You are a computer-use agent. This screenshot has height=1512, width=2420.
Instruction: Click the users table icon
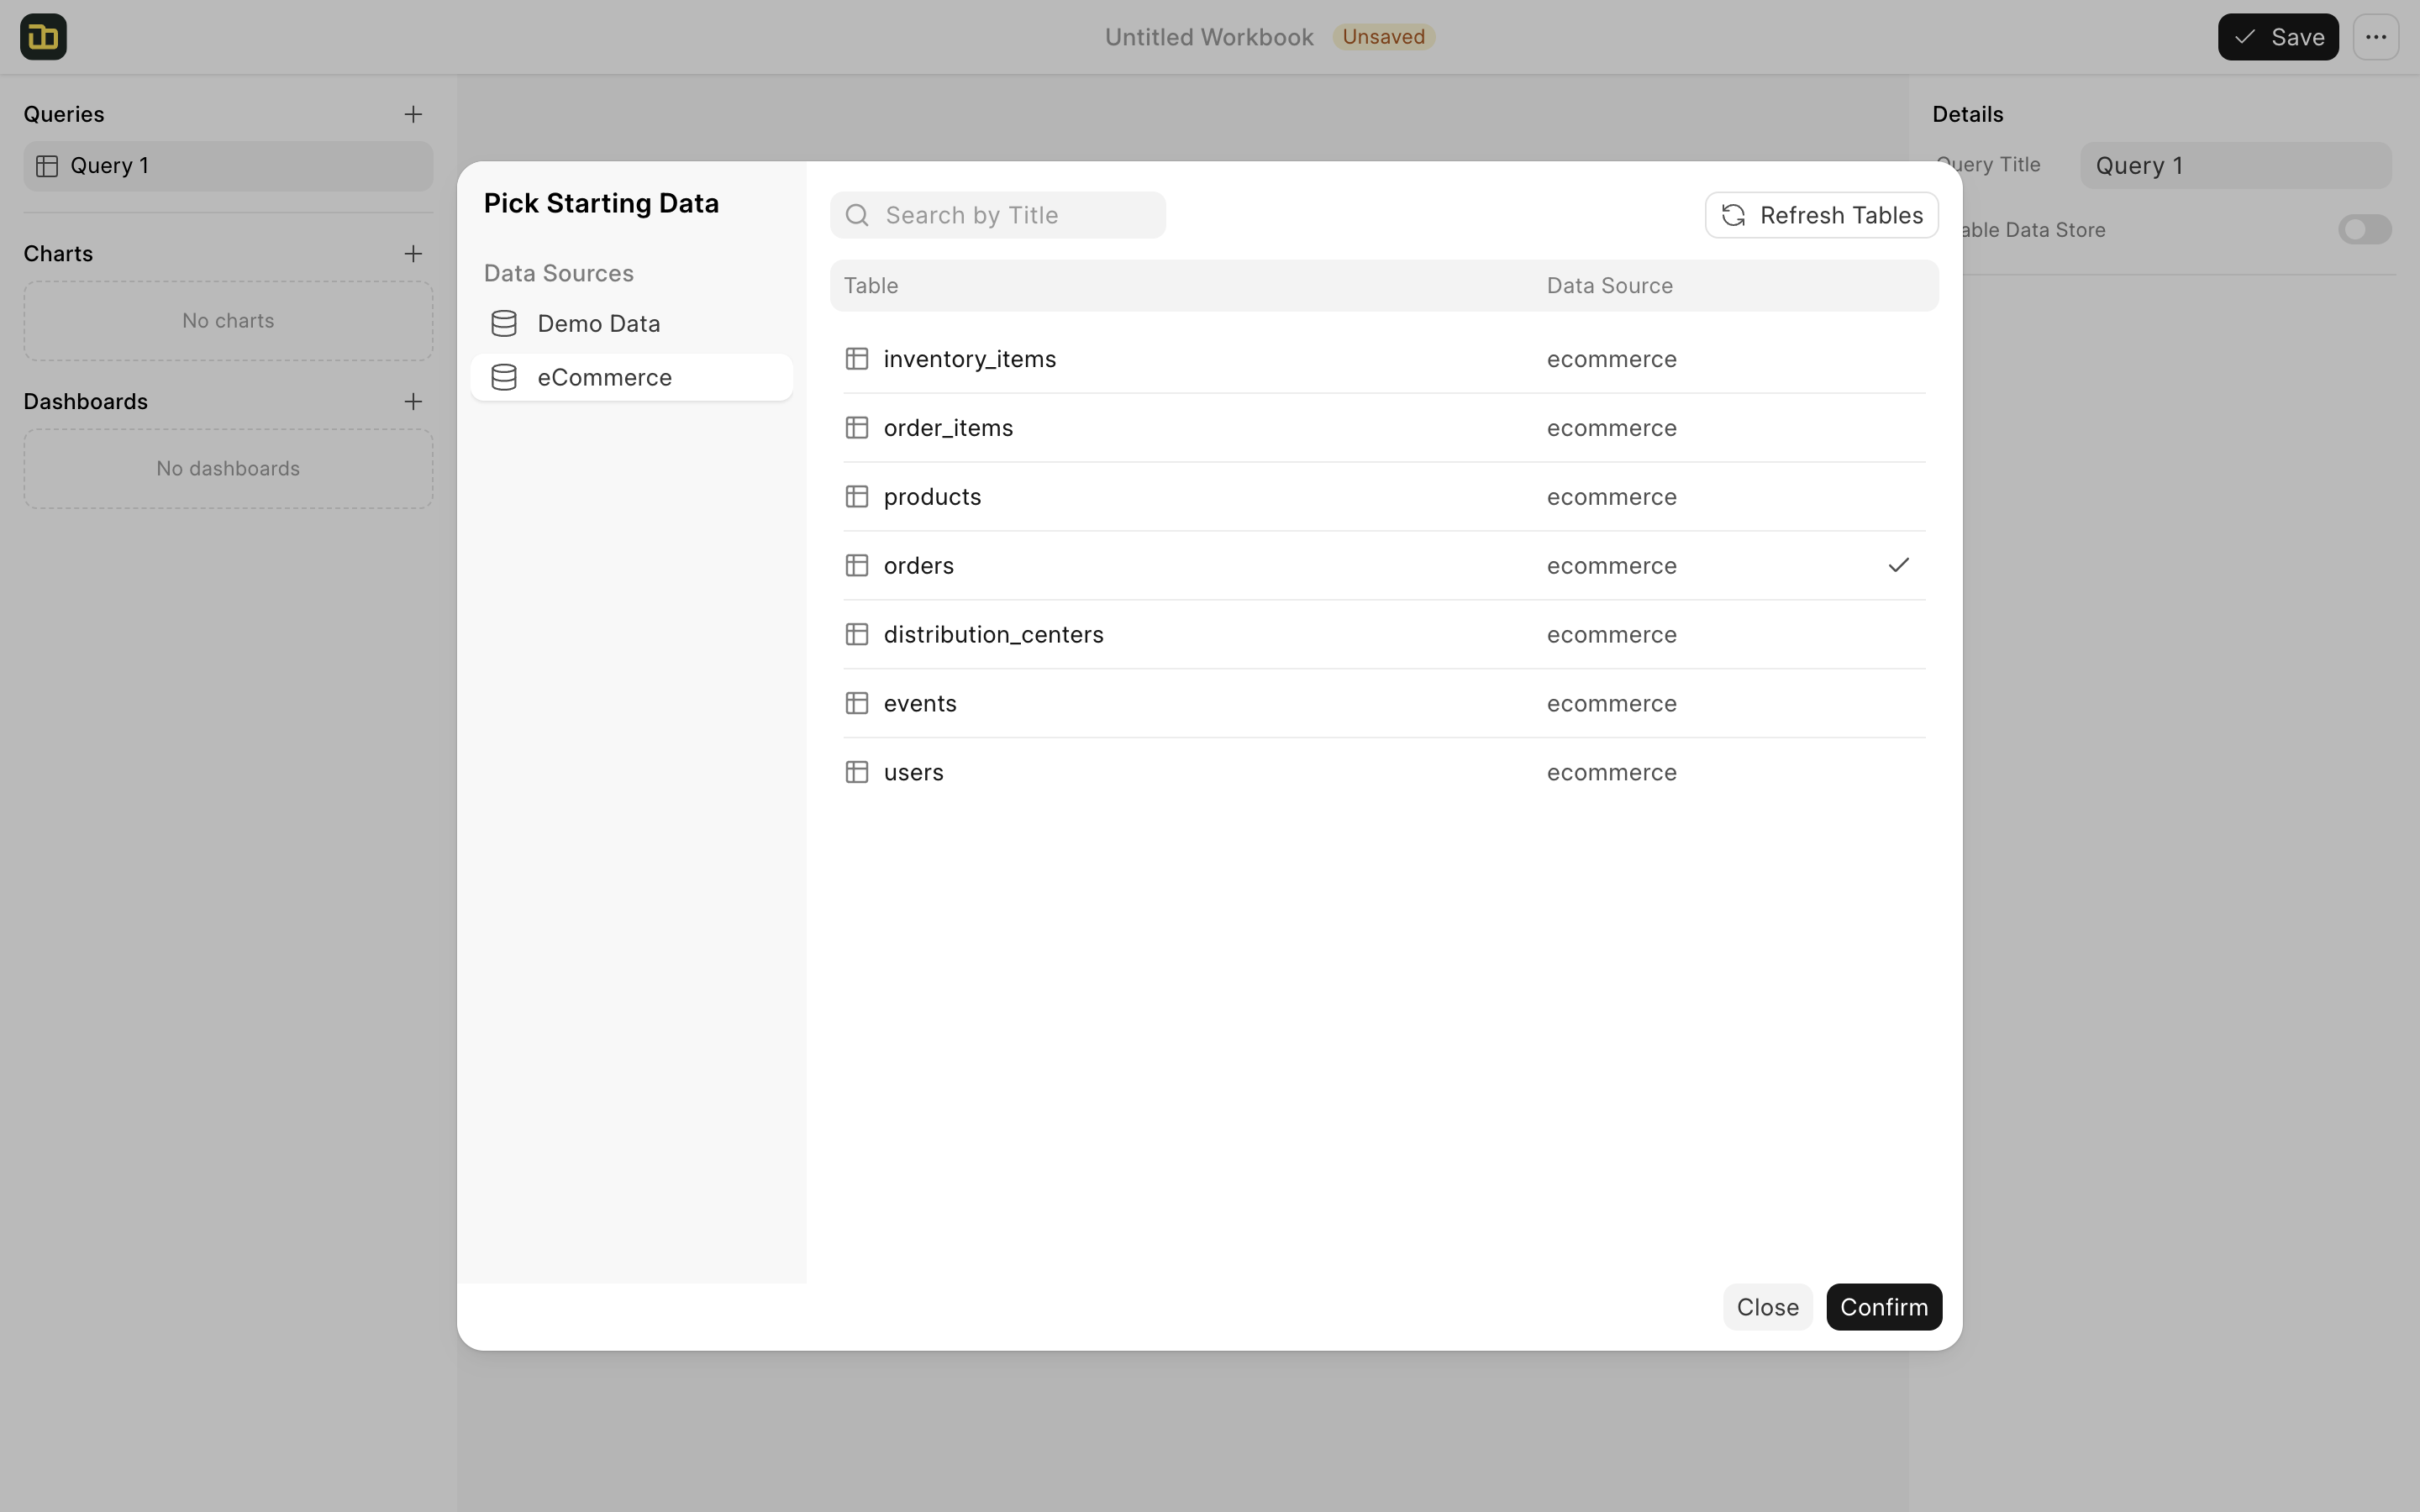[857, 773]
